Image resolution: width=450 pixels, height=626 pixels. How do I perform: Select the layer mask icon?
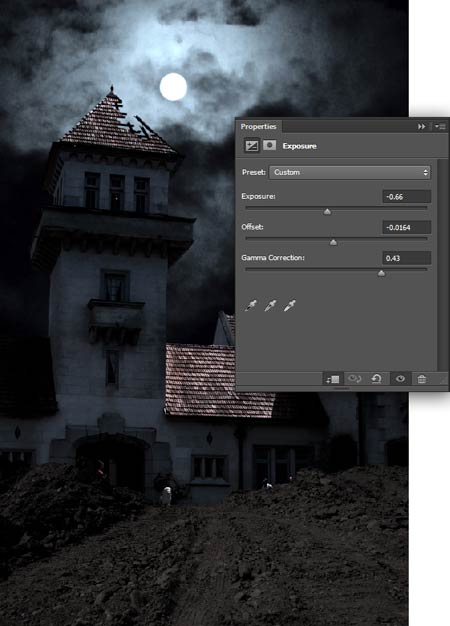pos(270,146)
